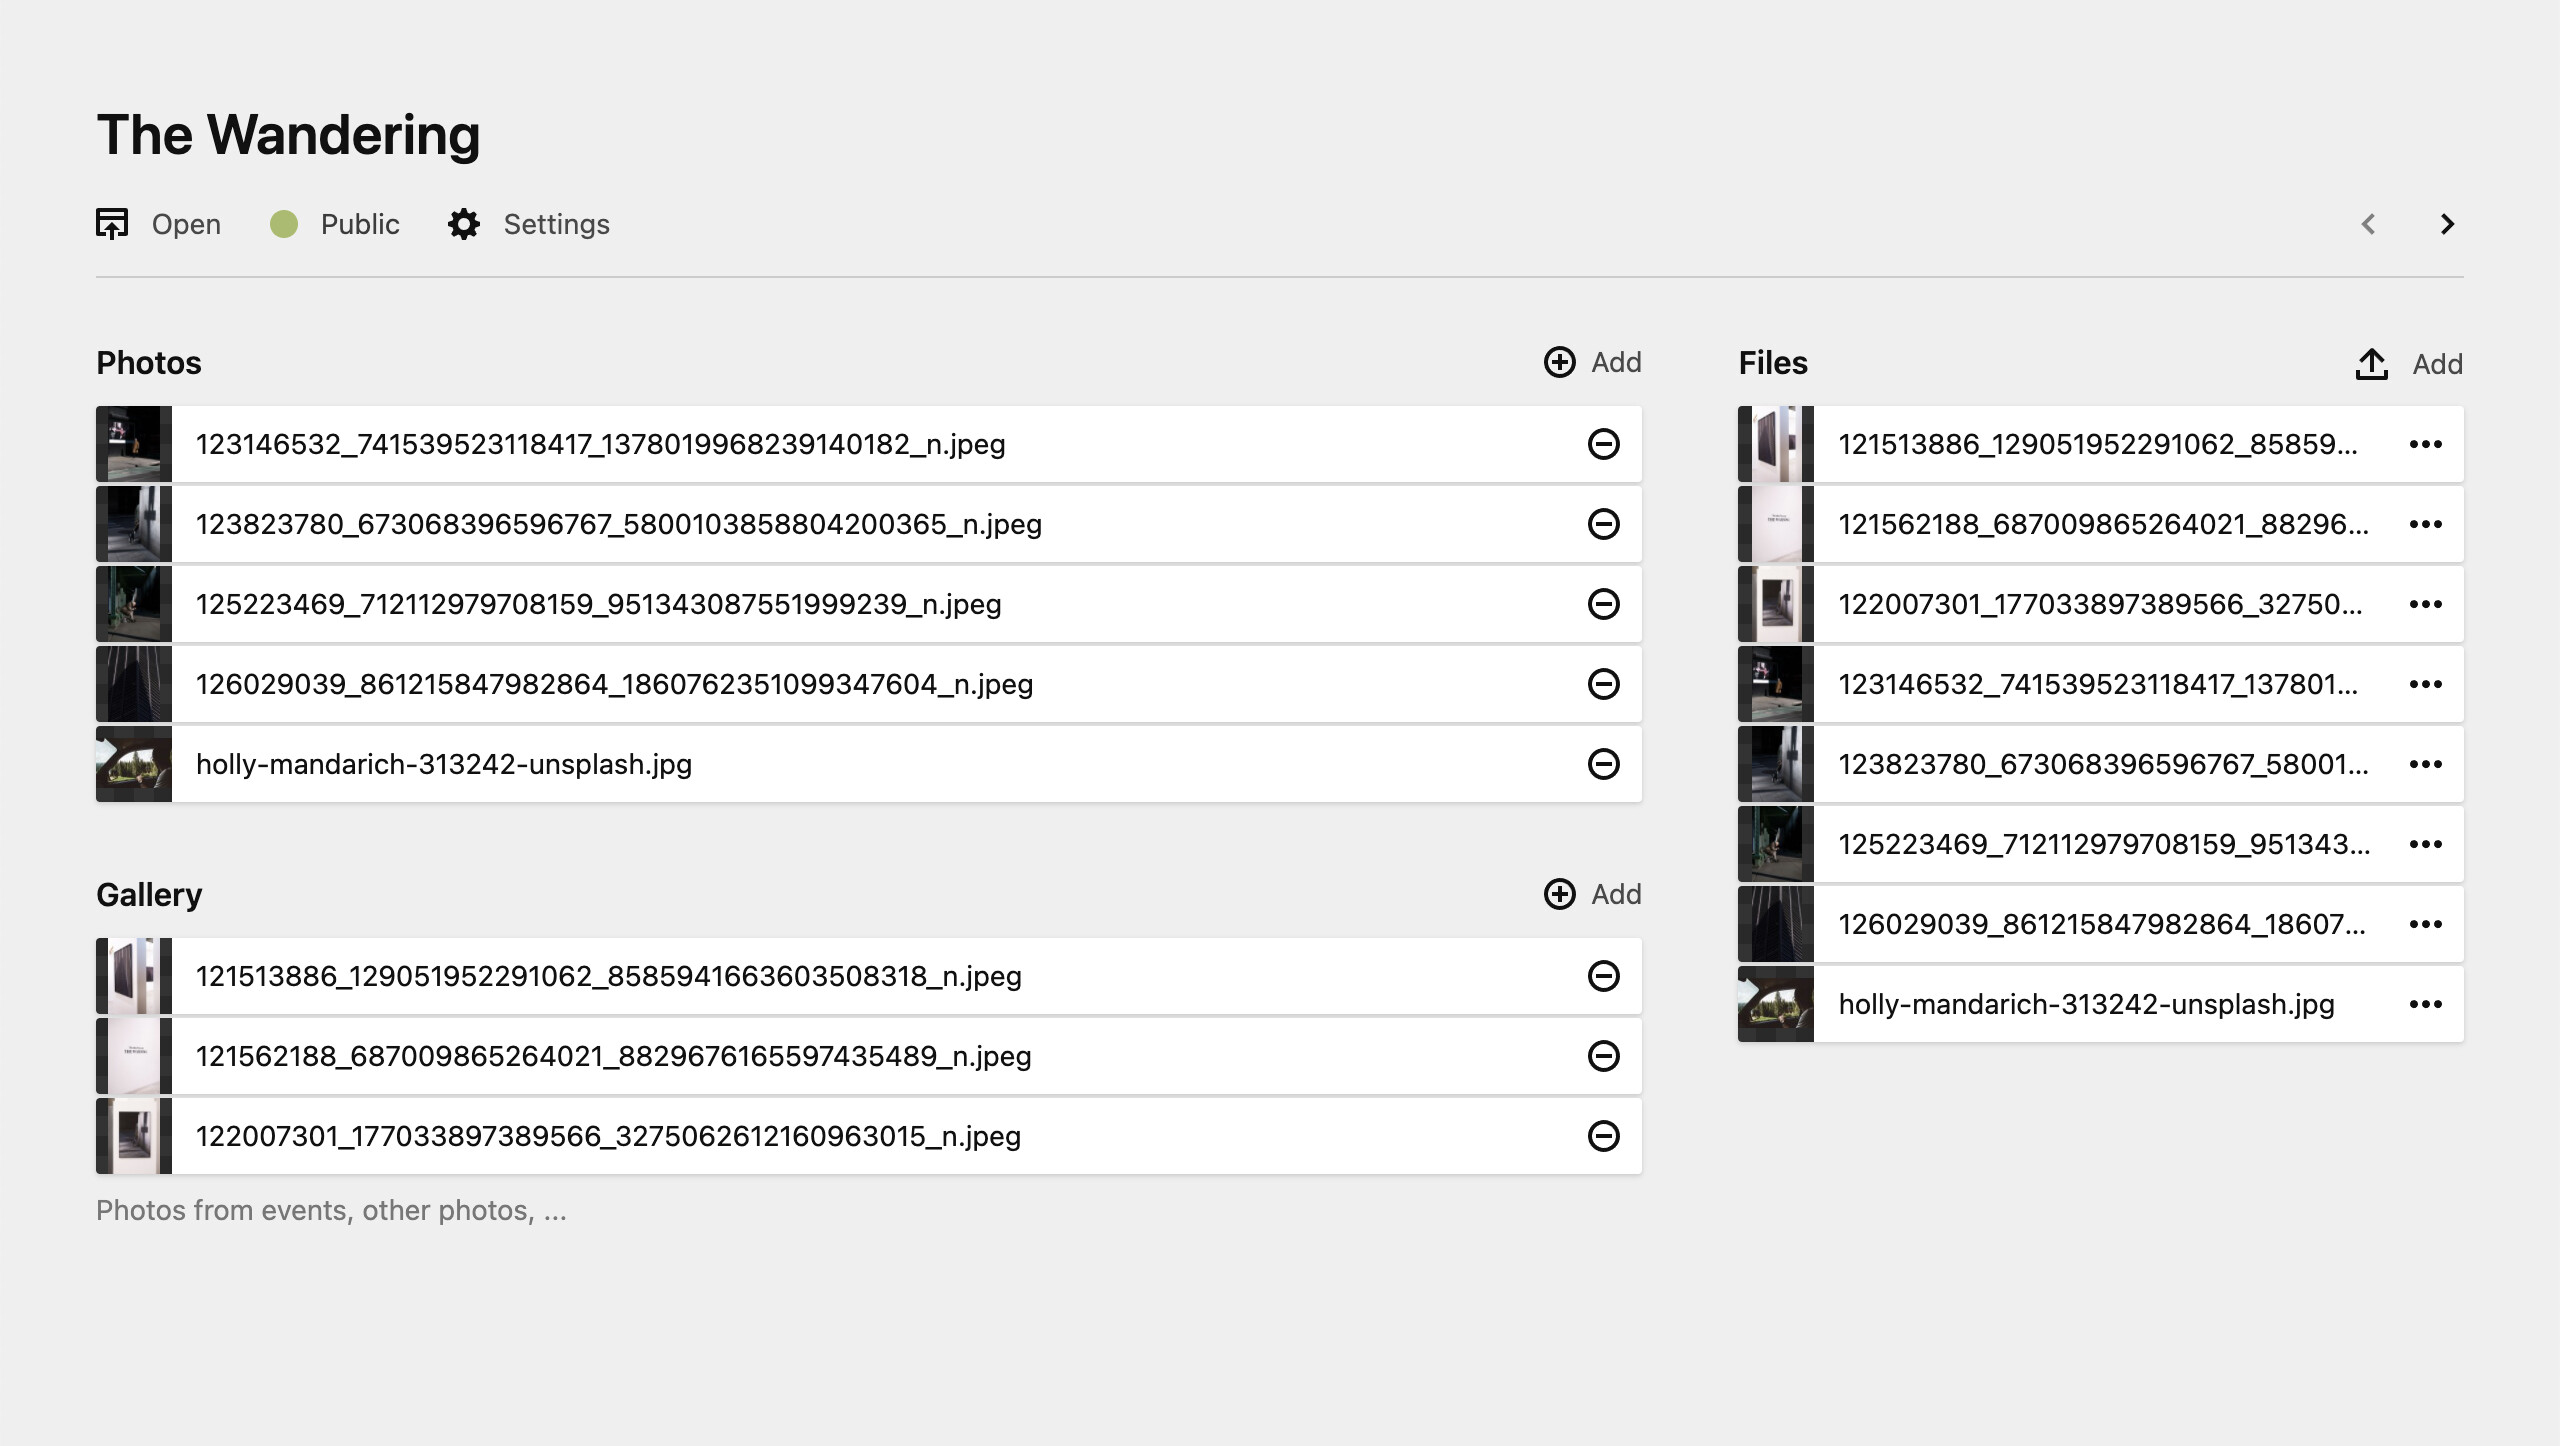Remove 123146532 photo from Photos
Screen dimensions: 2560x1446
pyautogui.click(x=1604, y=444)
